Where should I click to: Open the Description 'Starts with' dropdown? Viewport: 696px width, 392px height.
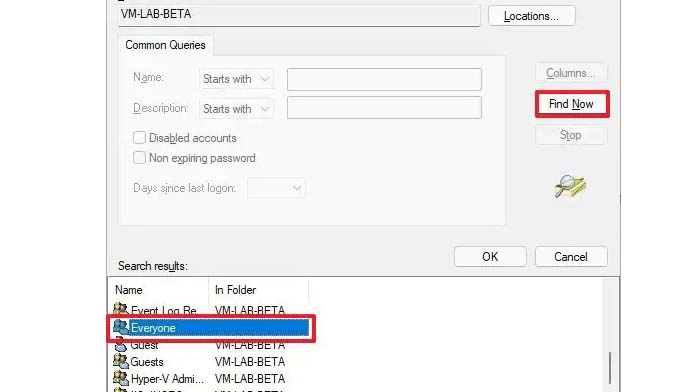(236, 109)
